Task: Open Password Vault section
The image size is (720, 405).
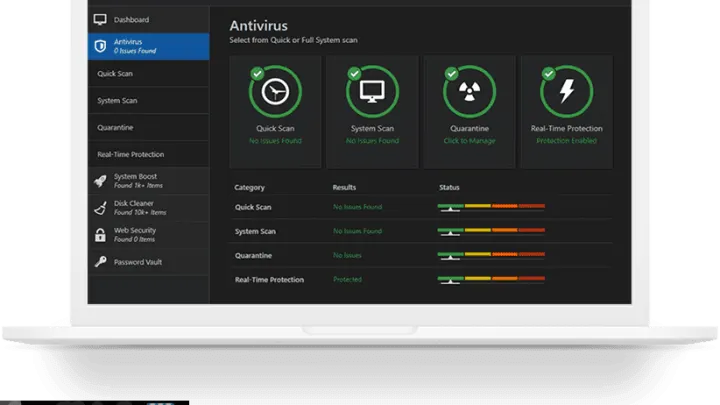Action: 148,262
